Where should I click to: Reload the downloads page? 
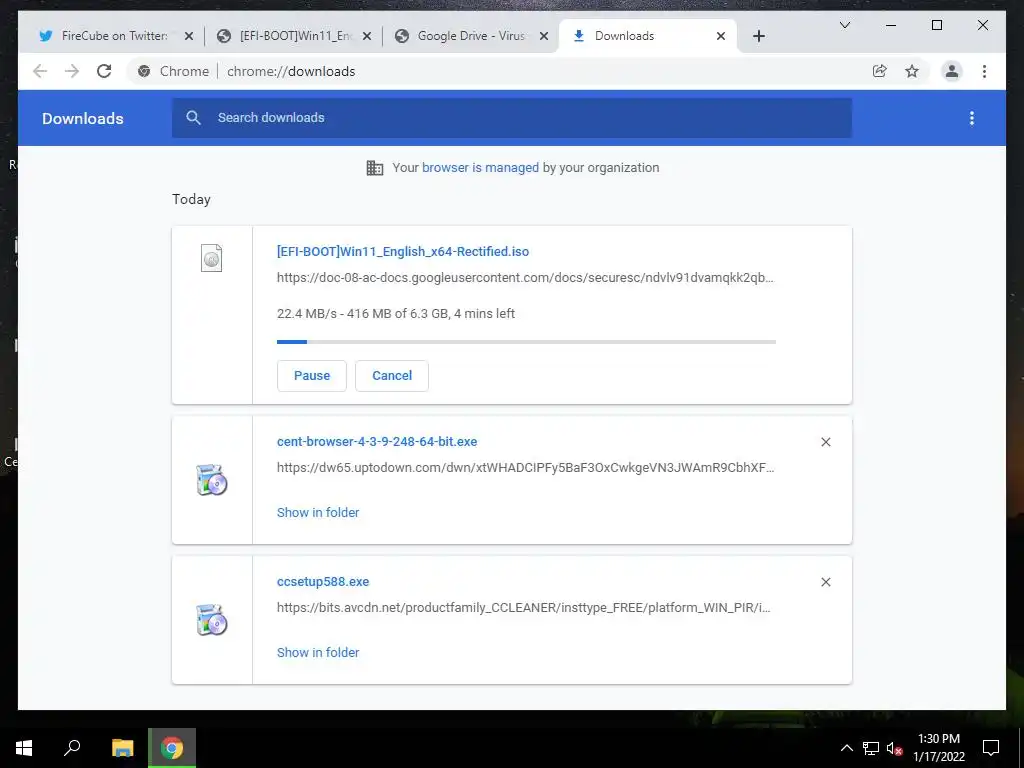coord(104,71)
